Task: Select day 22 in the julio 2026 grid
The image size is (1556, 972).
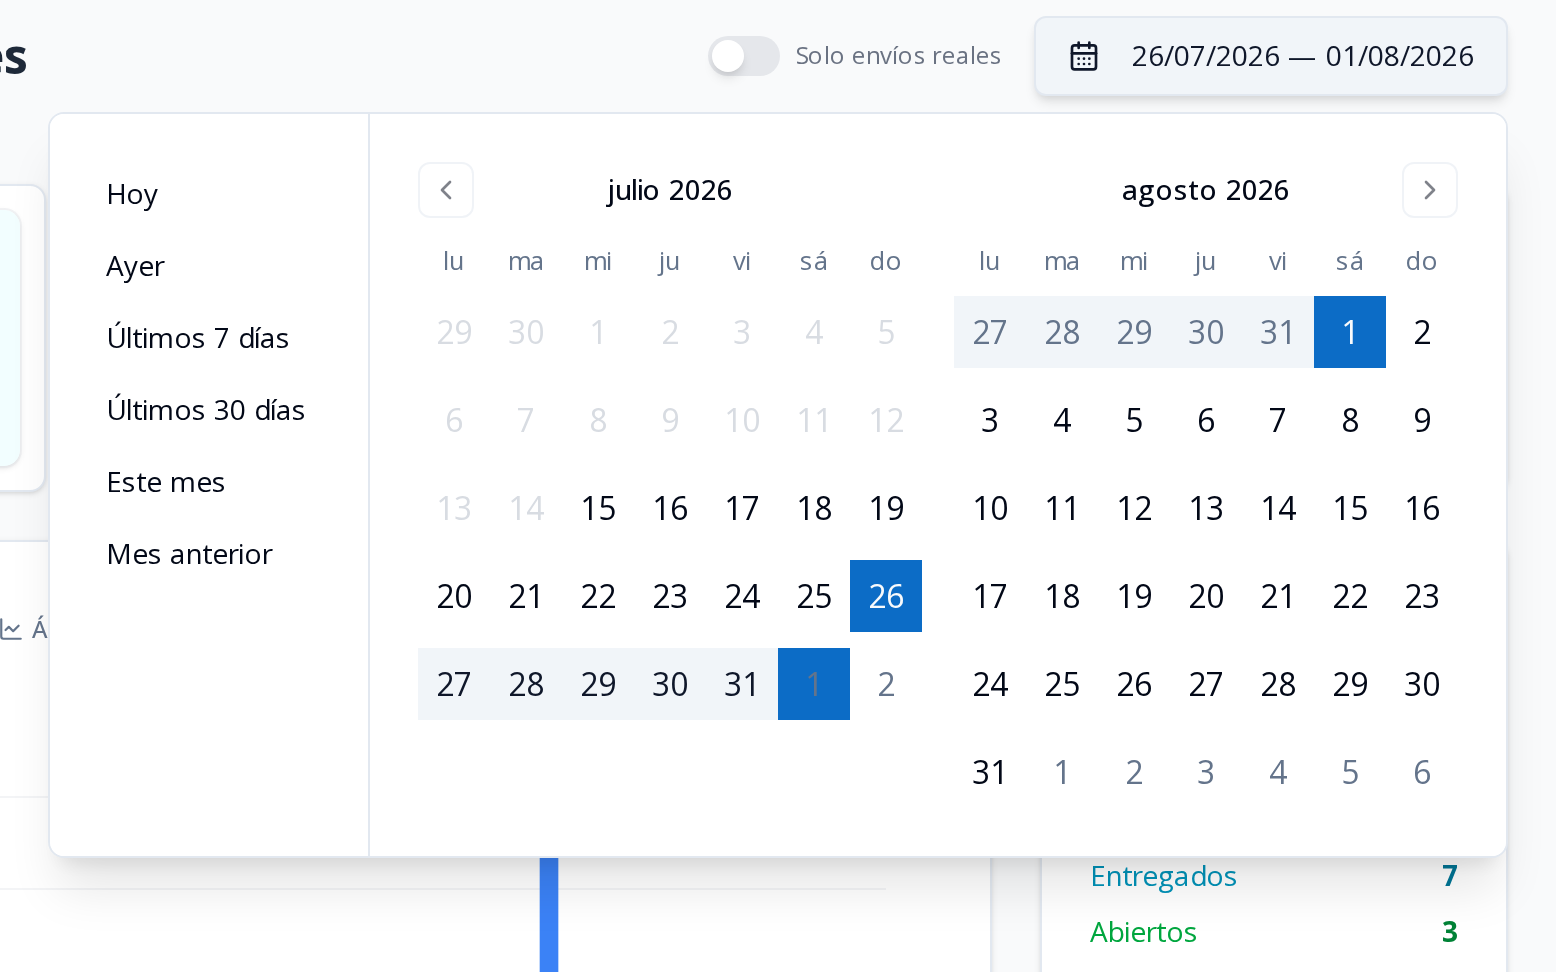Action: [x=598, y=596]
